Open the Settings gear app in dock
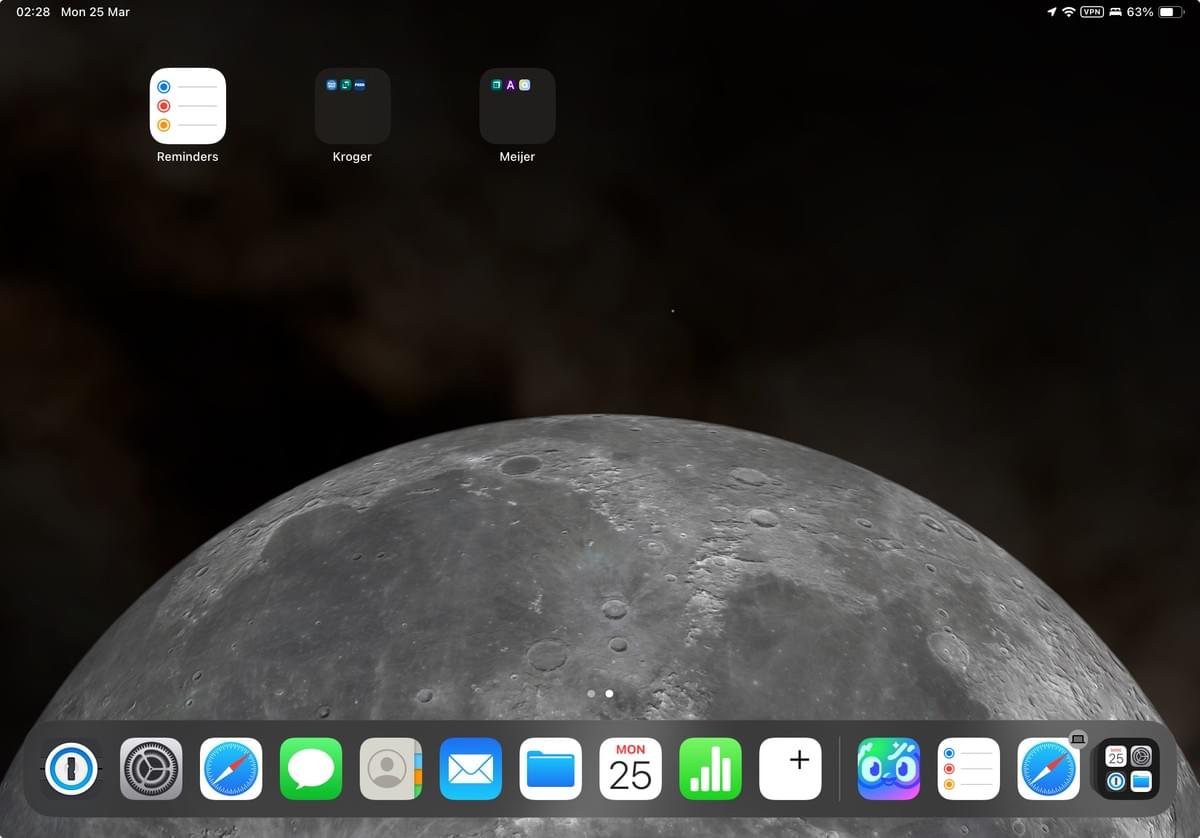The image size is (1200, 838). coord(151,769)
